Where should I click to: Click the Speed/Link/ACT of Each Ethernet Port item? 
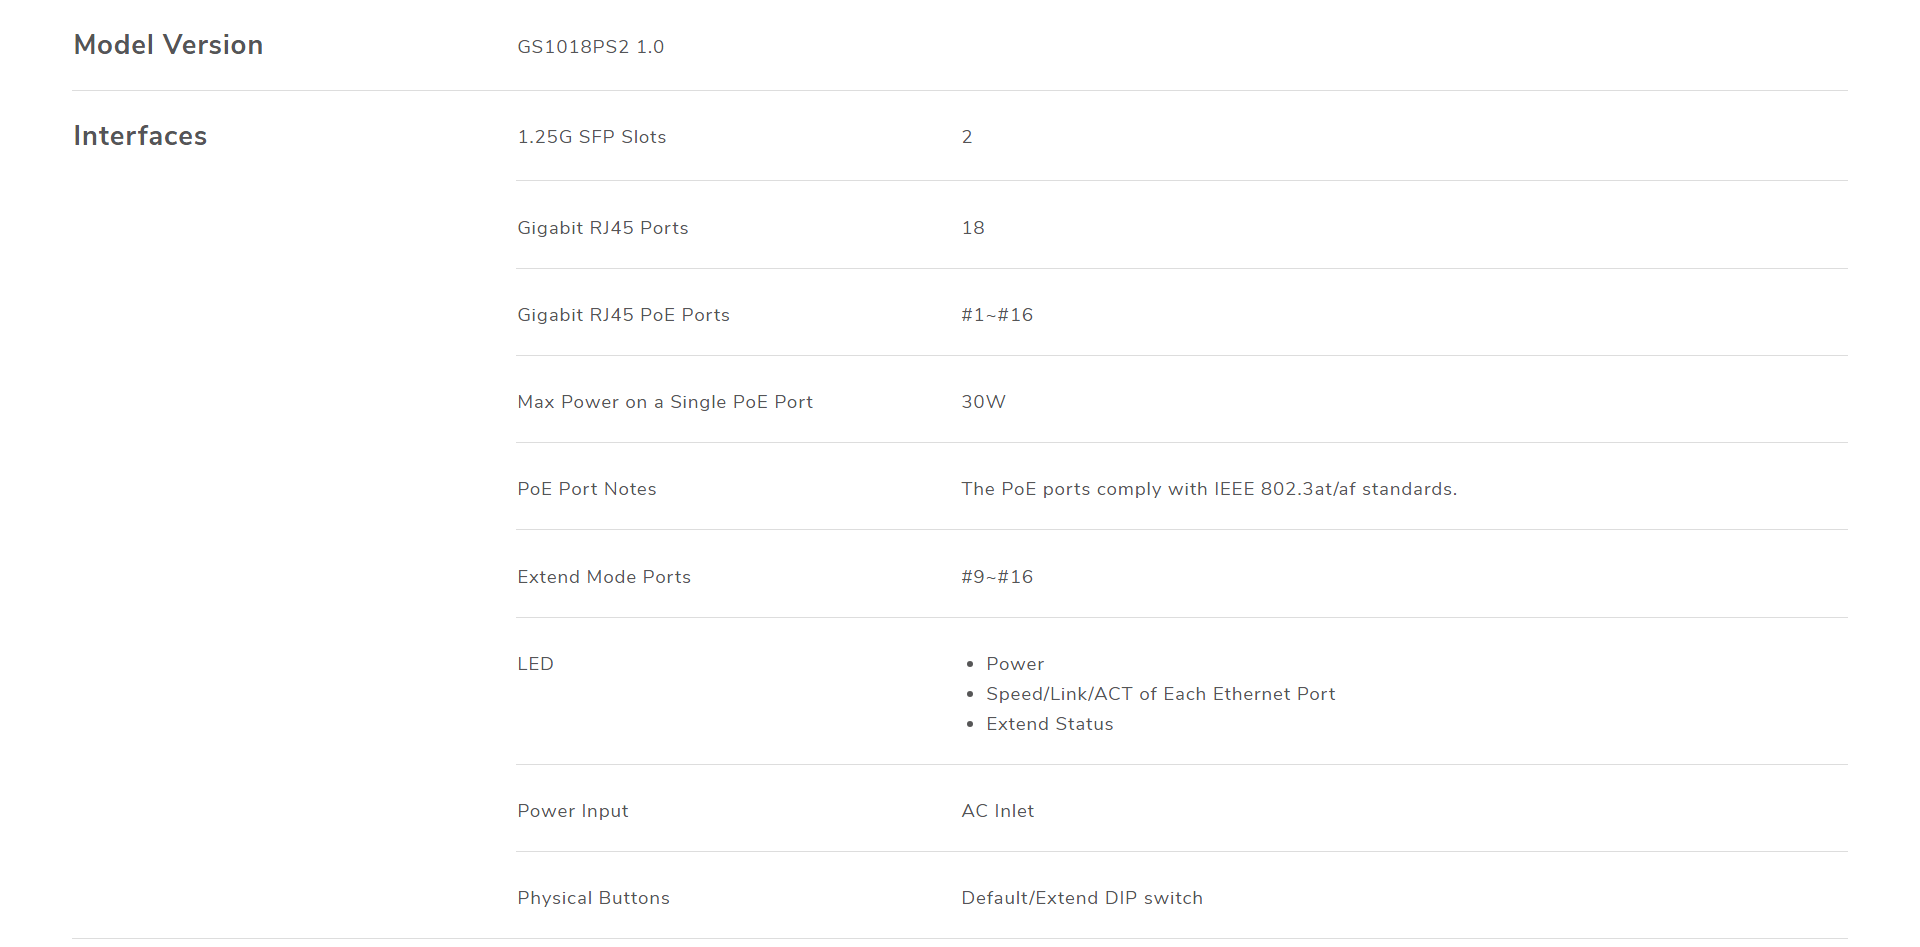1161,694
